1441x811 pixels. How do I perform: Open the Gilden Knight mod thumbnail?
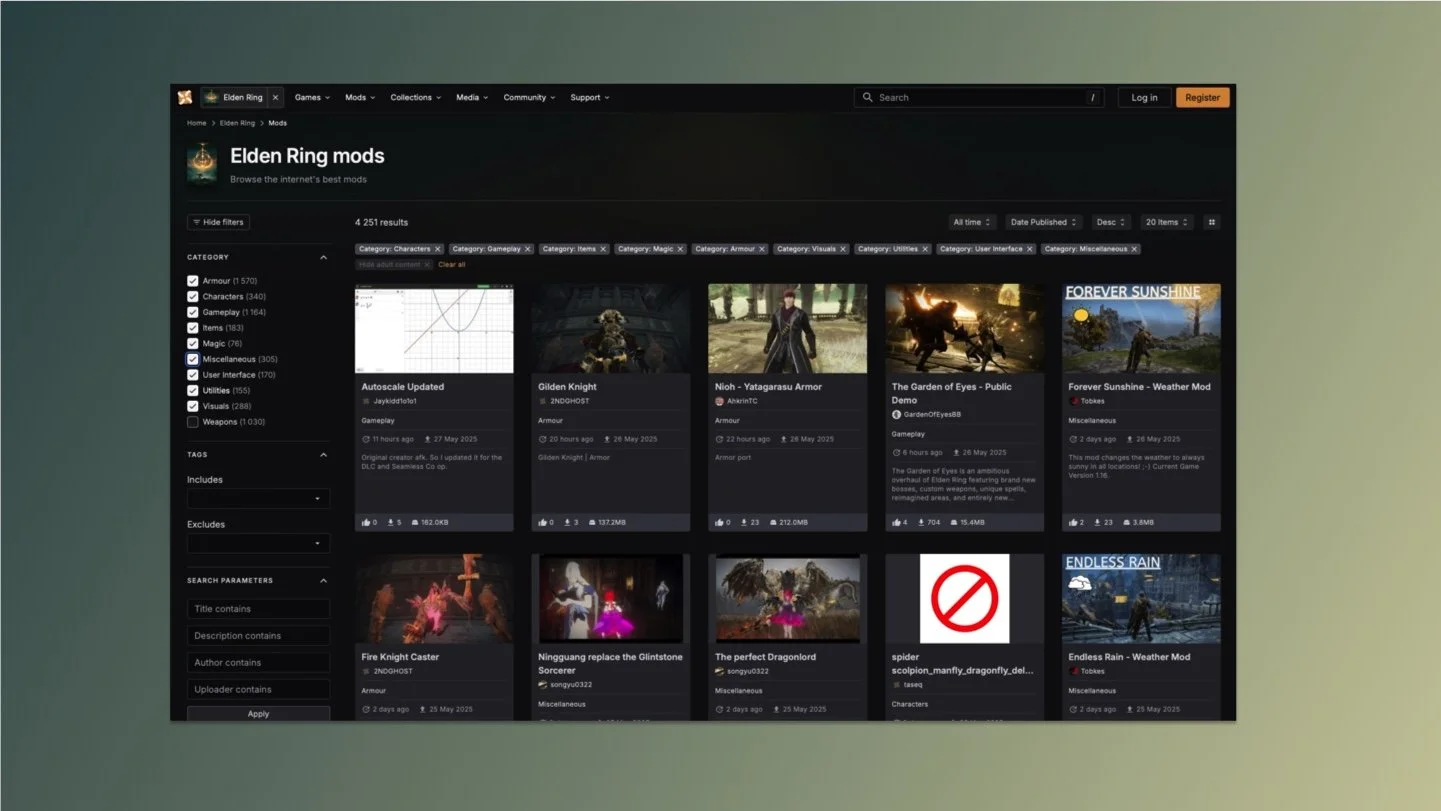click(x=611, y=328)
